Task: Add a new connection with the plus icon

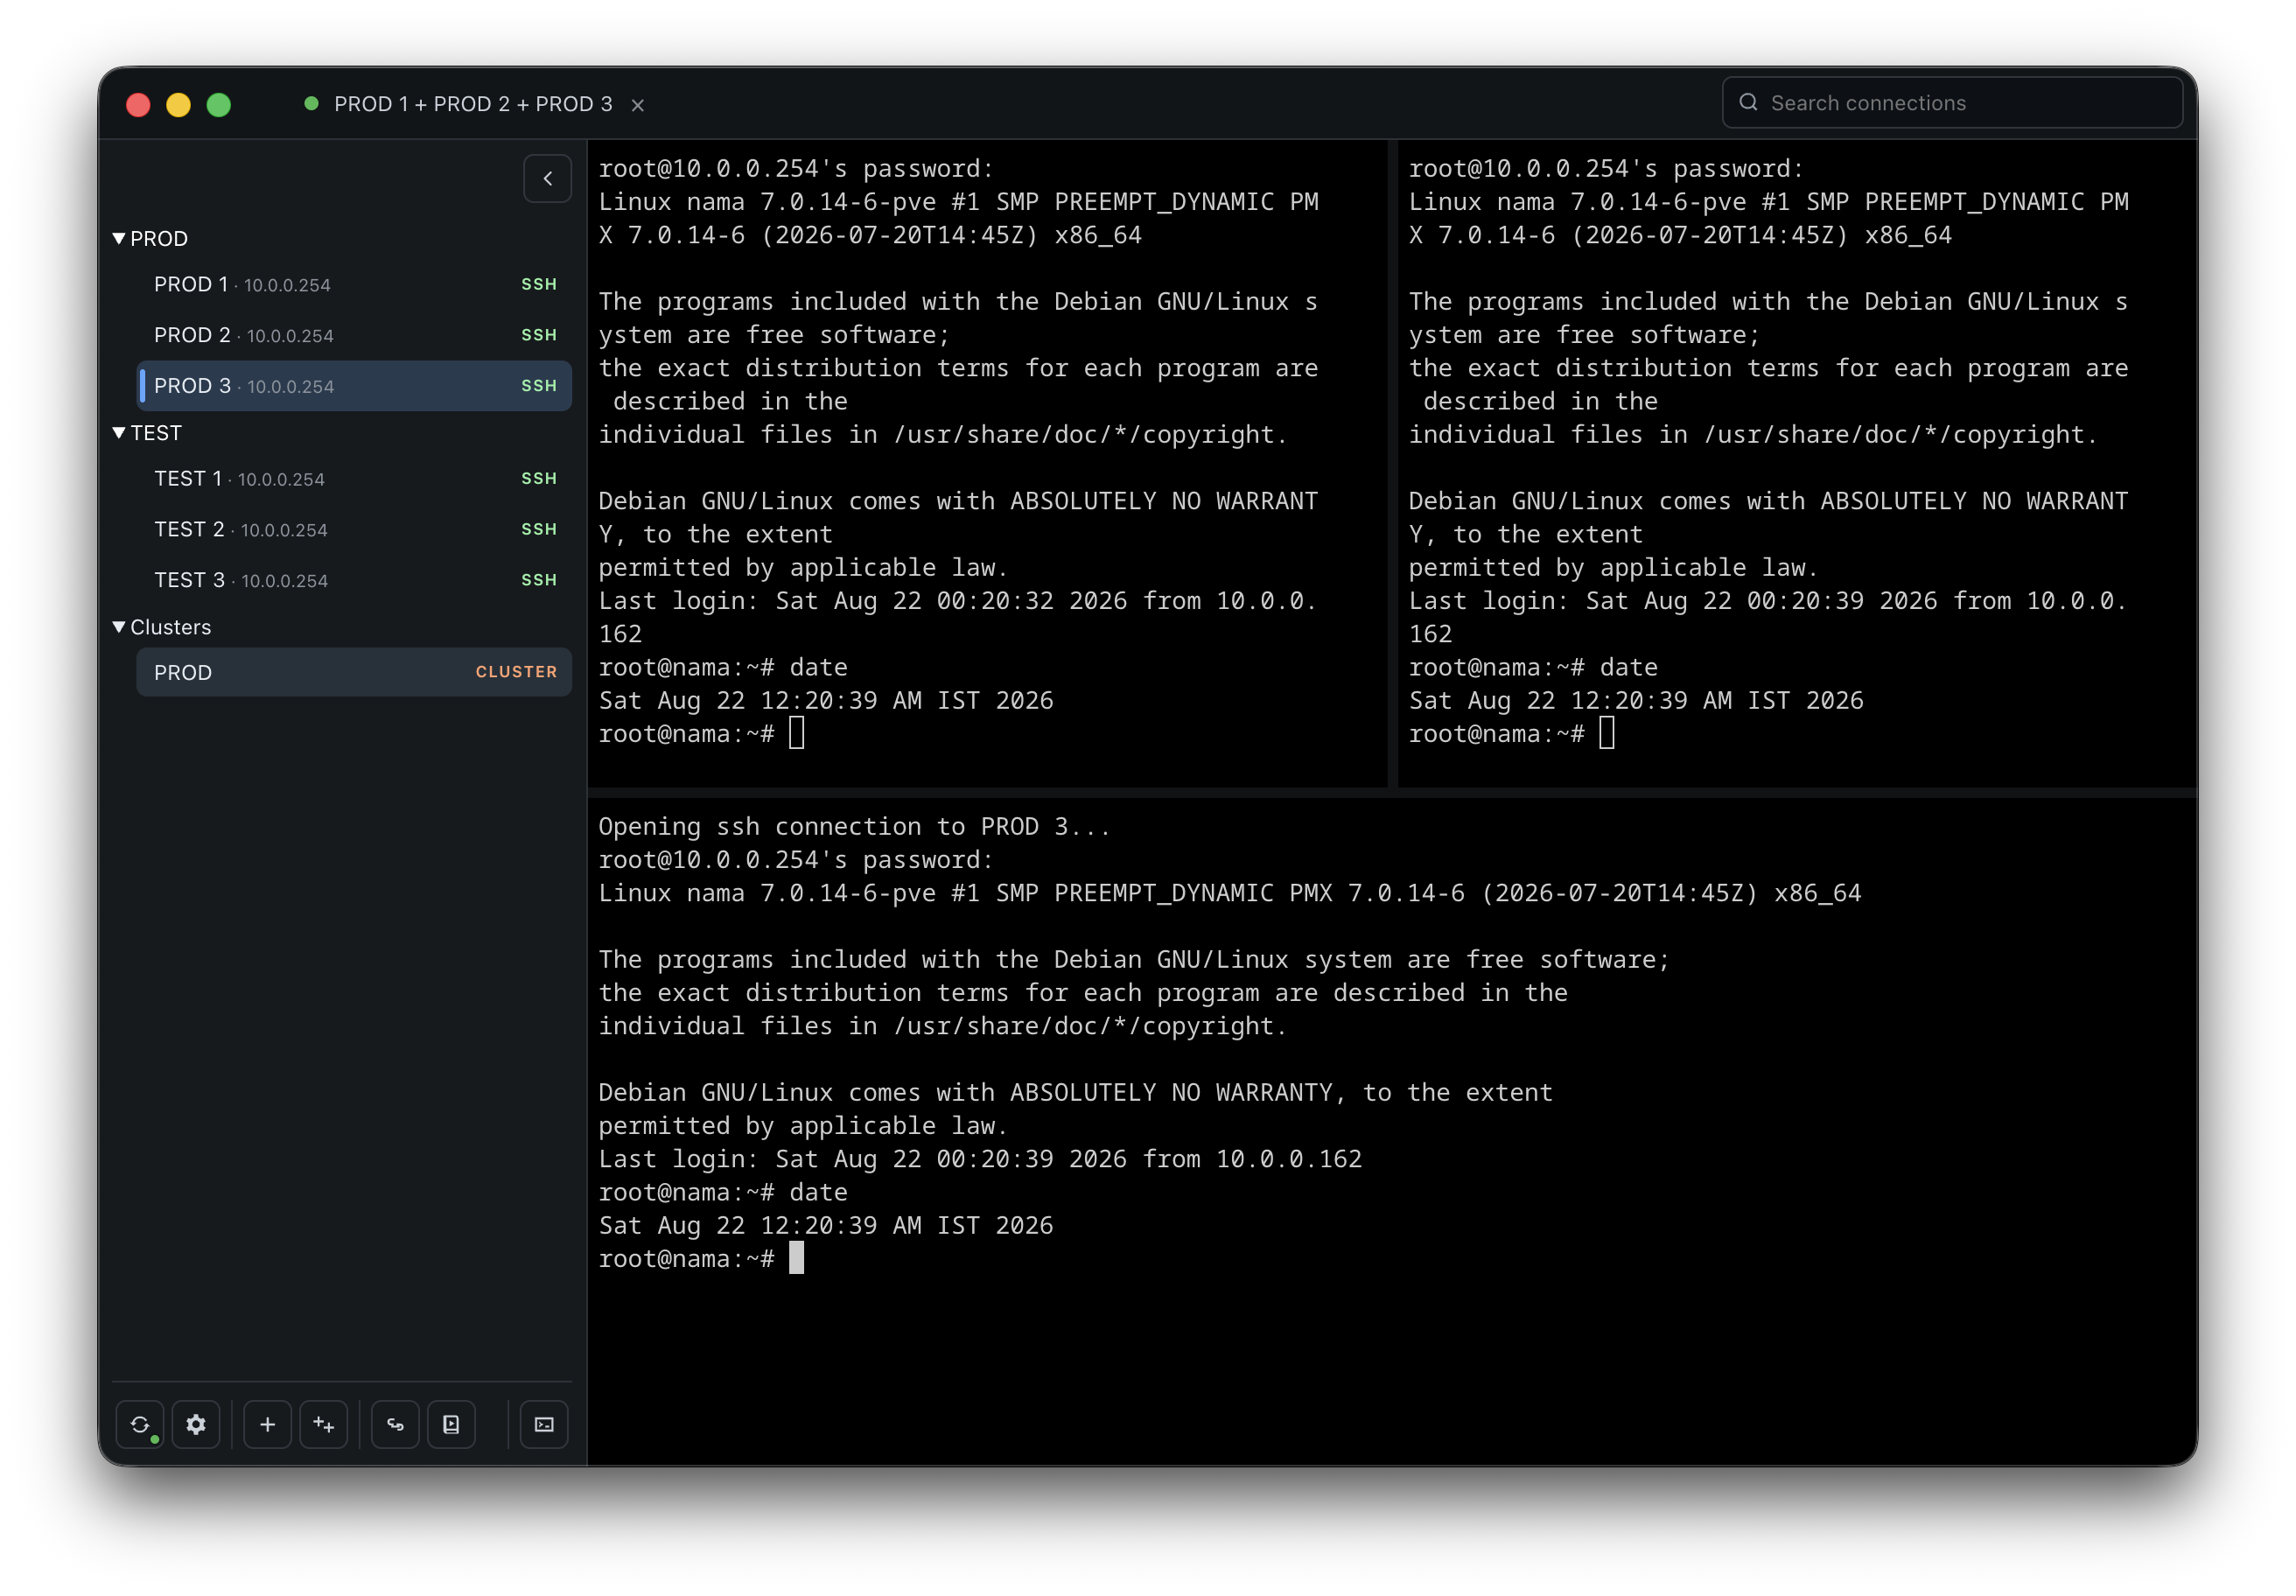Action: coord(267,1424)
